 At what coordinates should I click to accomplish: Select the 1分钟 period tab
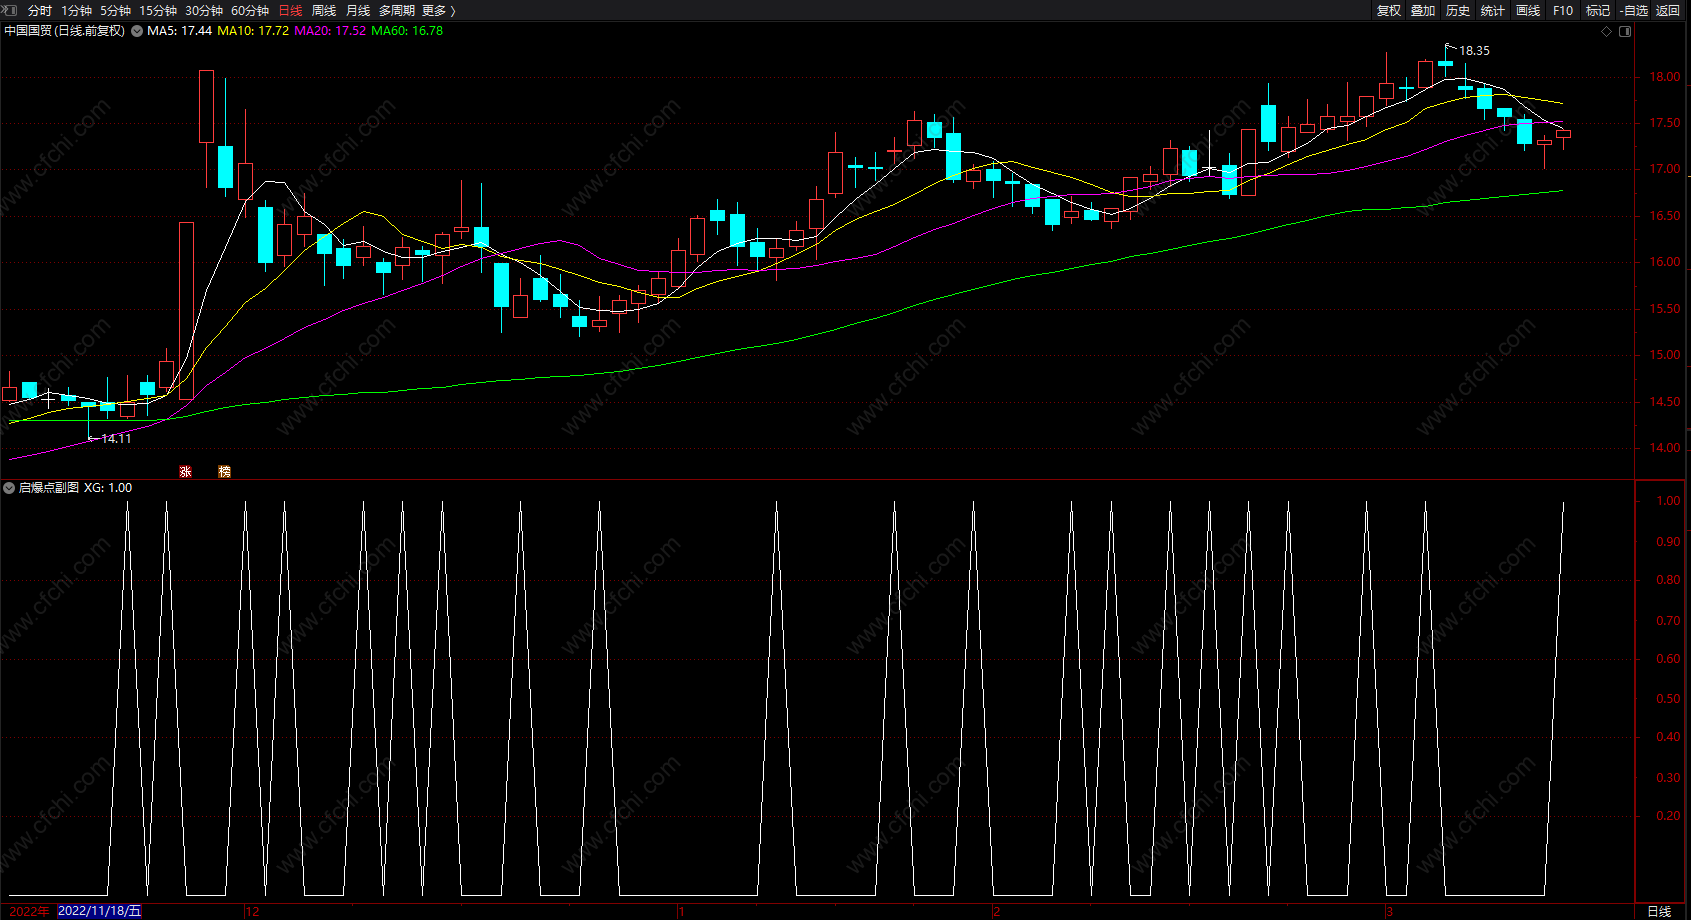pyautogui.click(x=76, y=10)
